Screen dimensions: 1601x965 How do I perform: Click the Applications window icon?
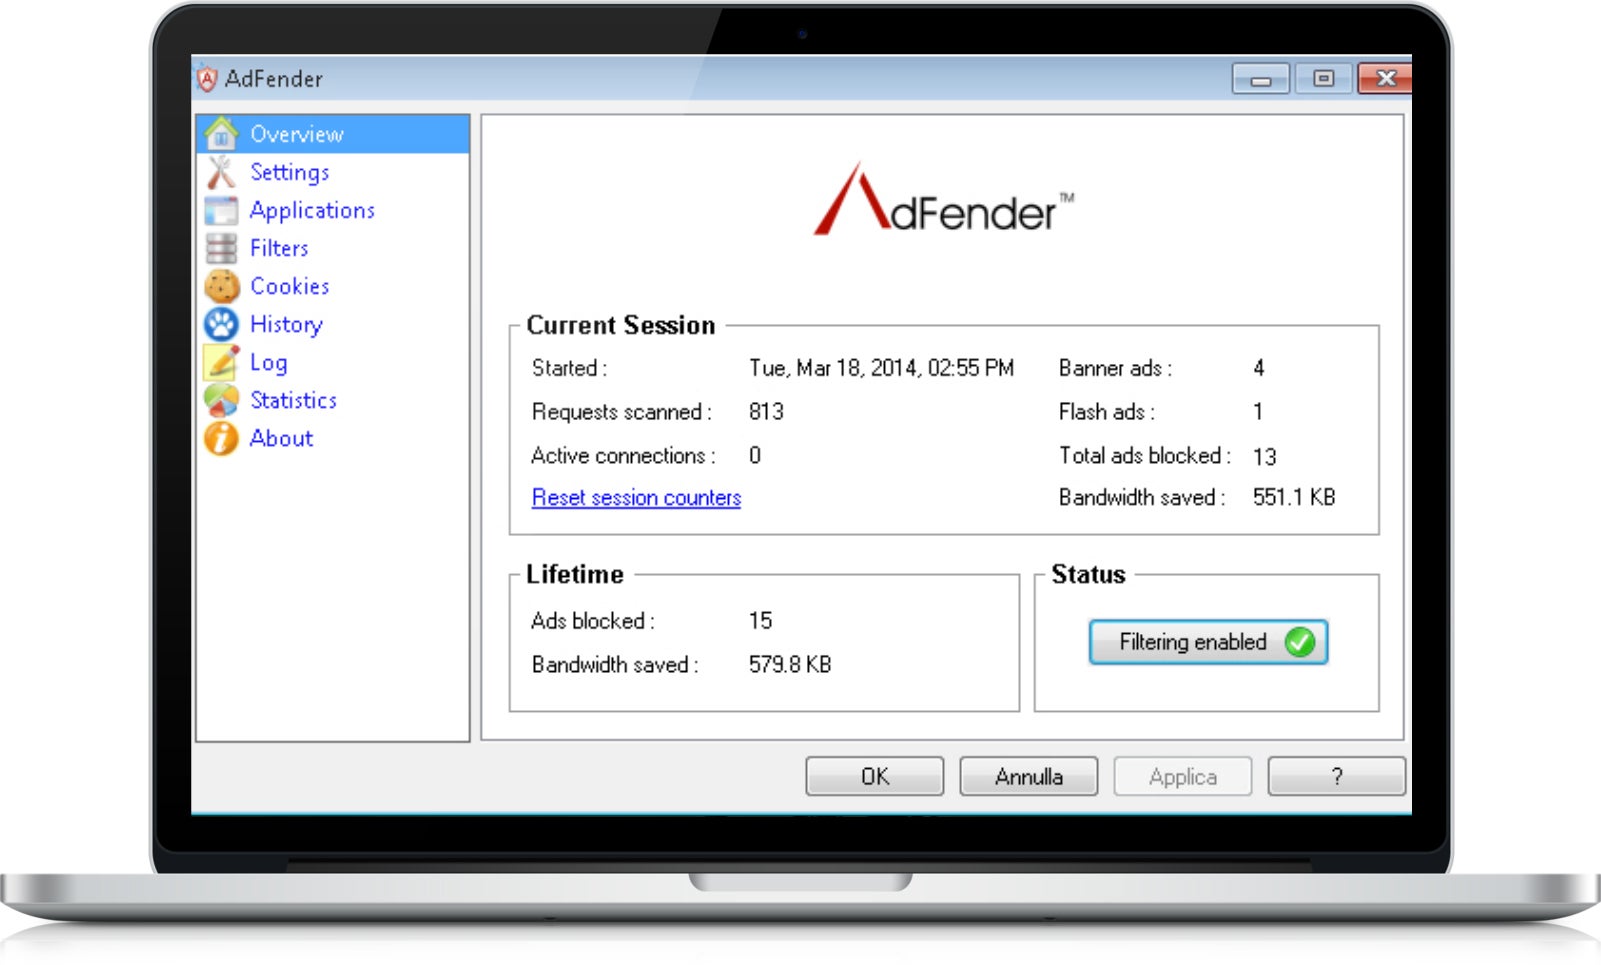[221, 210]
